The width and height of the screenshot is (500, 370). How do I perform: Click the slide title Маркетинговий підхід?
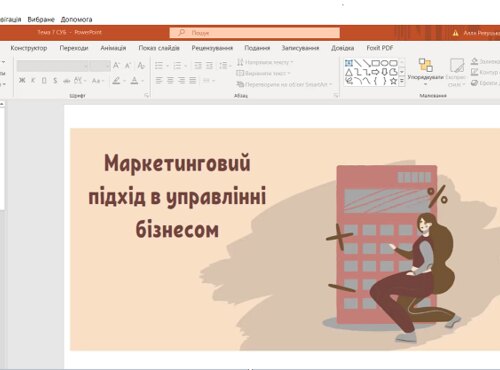pyautogui.click(x=177, y=196)
